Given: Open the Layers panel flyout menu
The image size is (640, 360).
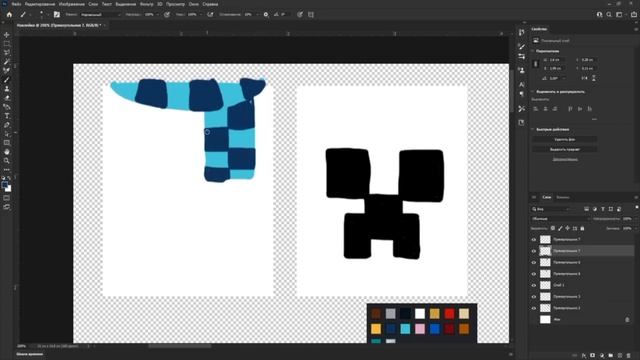Looking at the screenshot, I should [636, 197].
